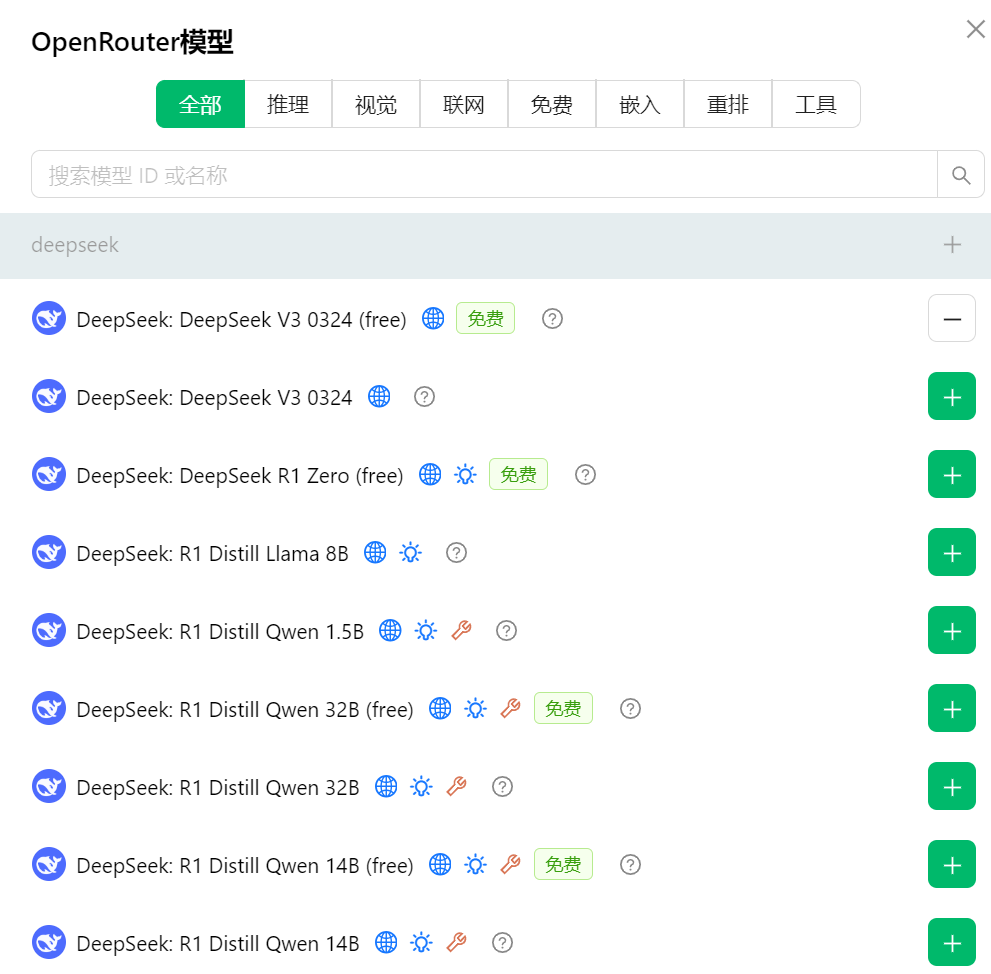Screen dimensions: 991x974
Task: Add R1 Distill Qwen 32B (free) model
Action: [952, 709]
